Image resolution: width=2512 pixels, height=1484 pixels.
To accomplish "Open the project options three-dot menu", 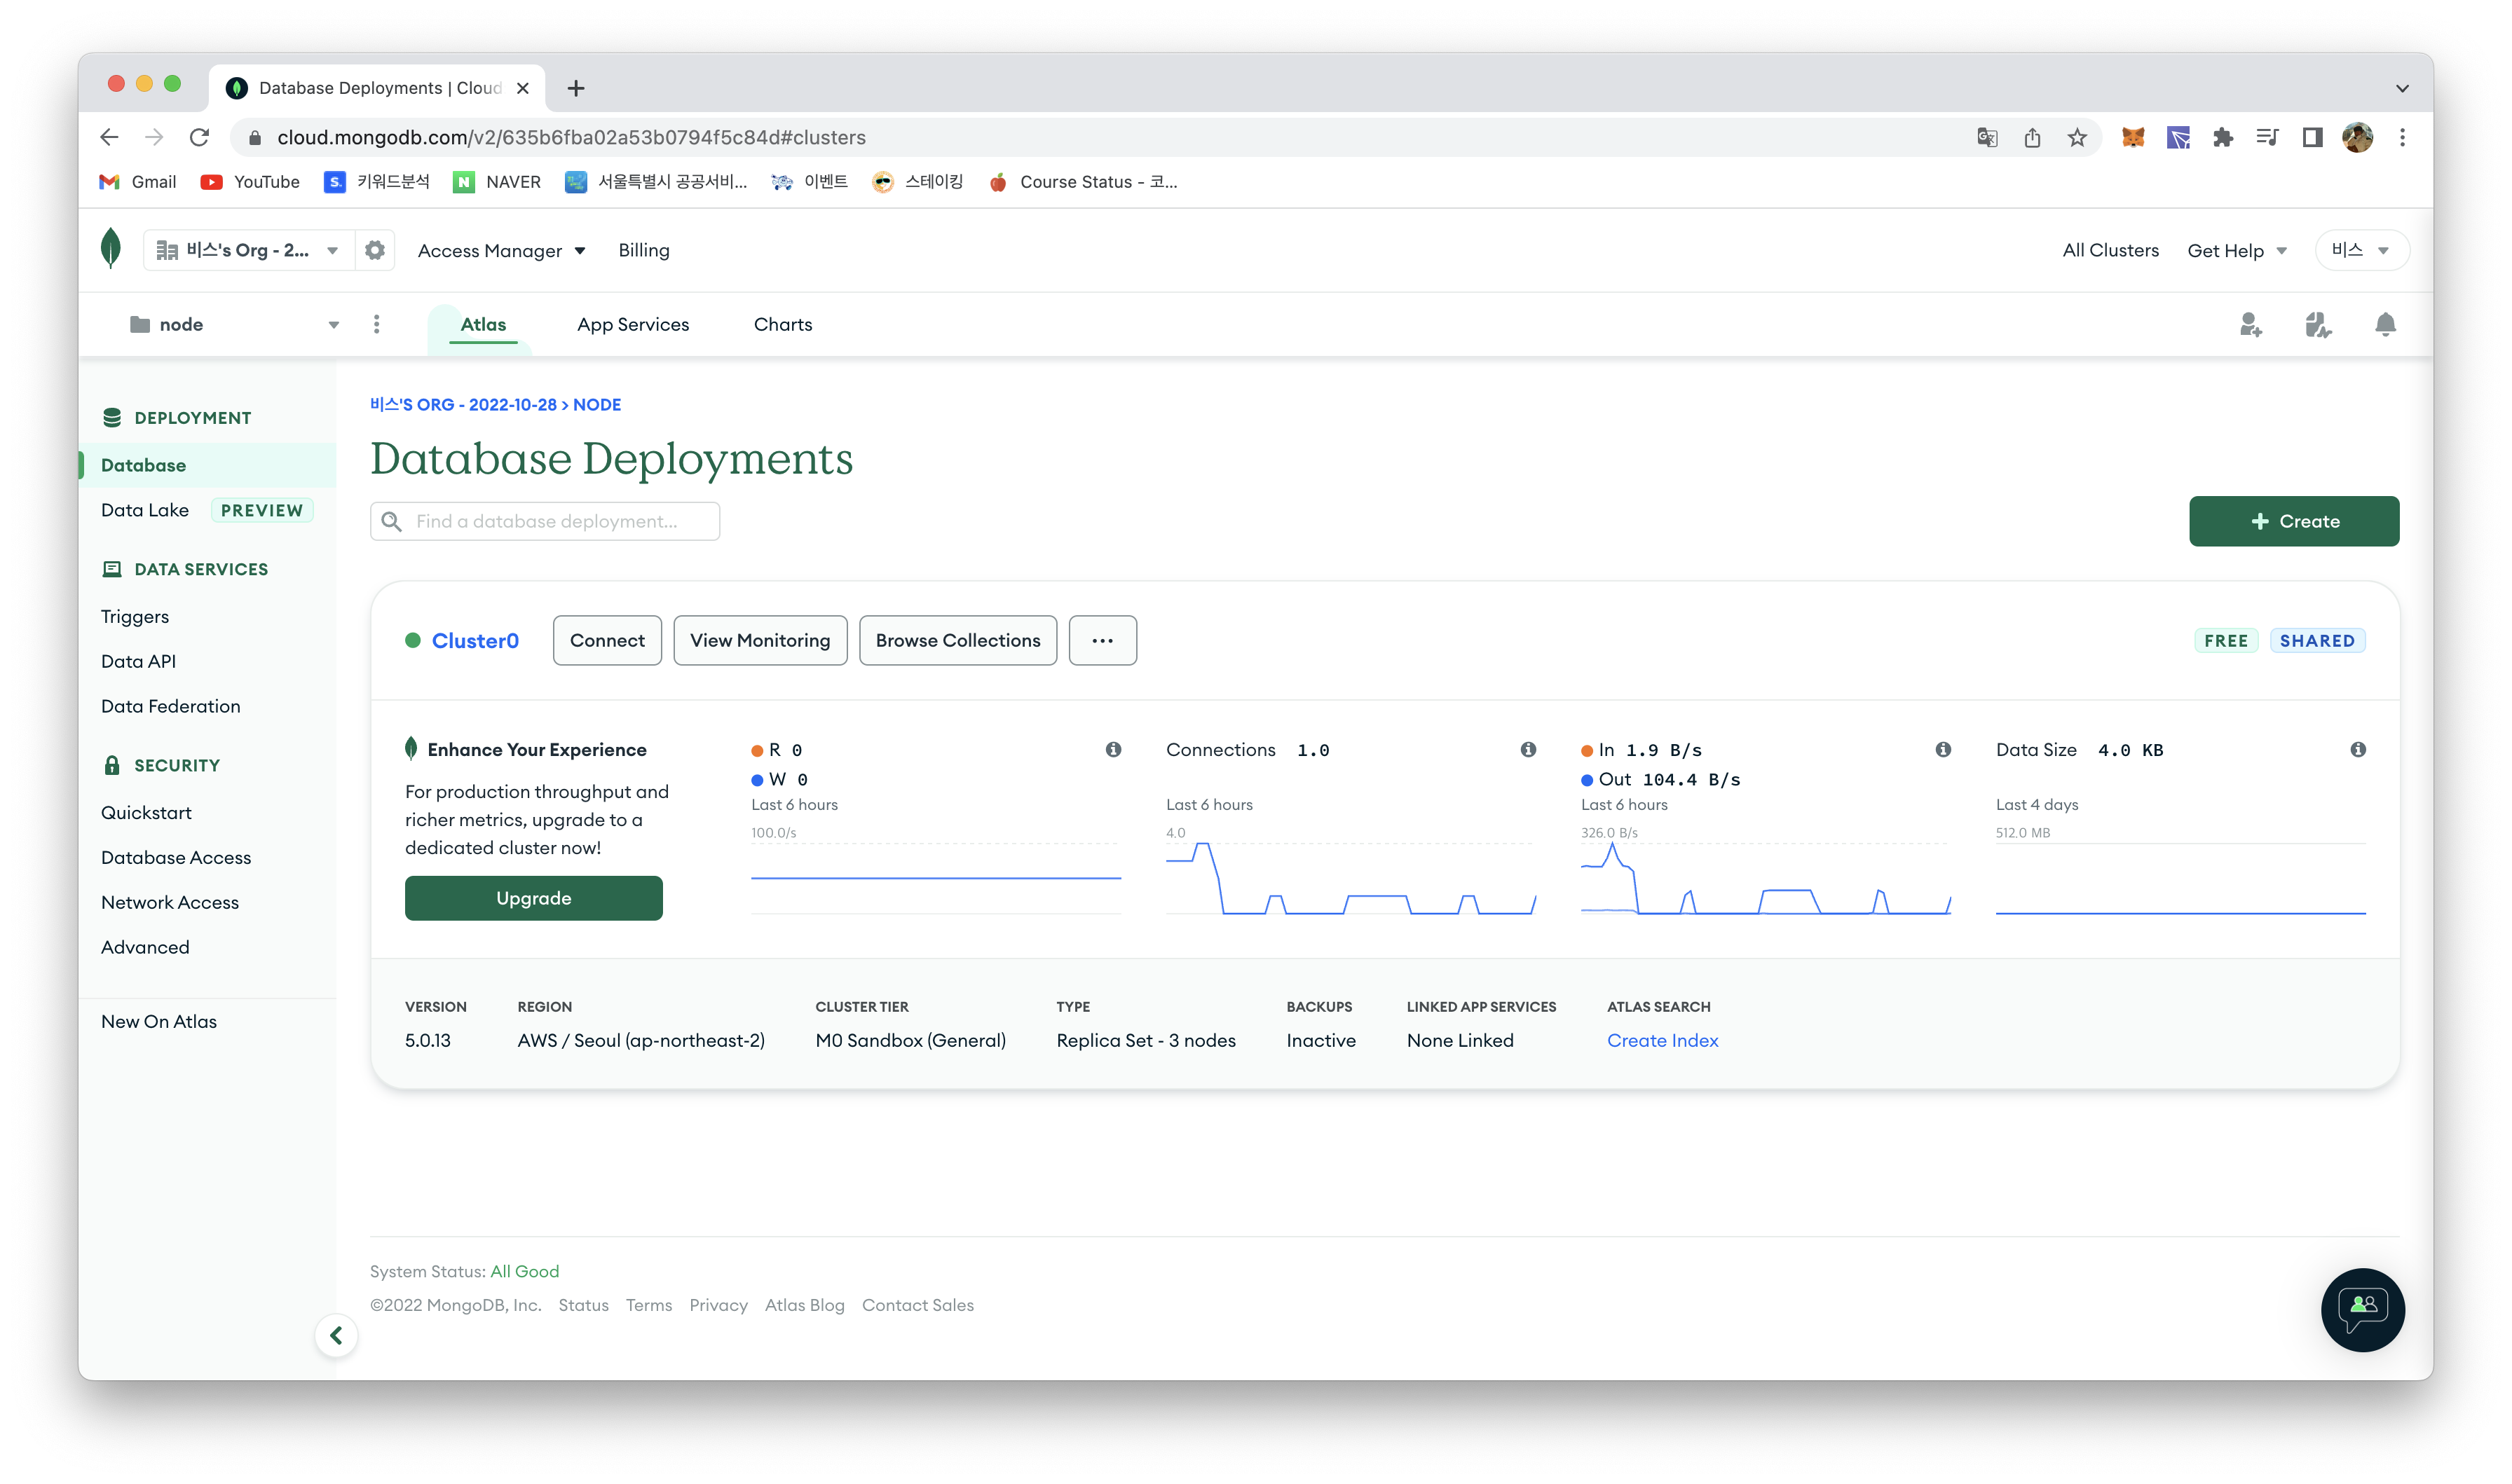I will click(376, 324).
